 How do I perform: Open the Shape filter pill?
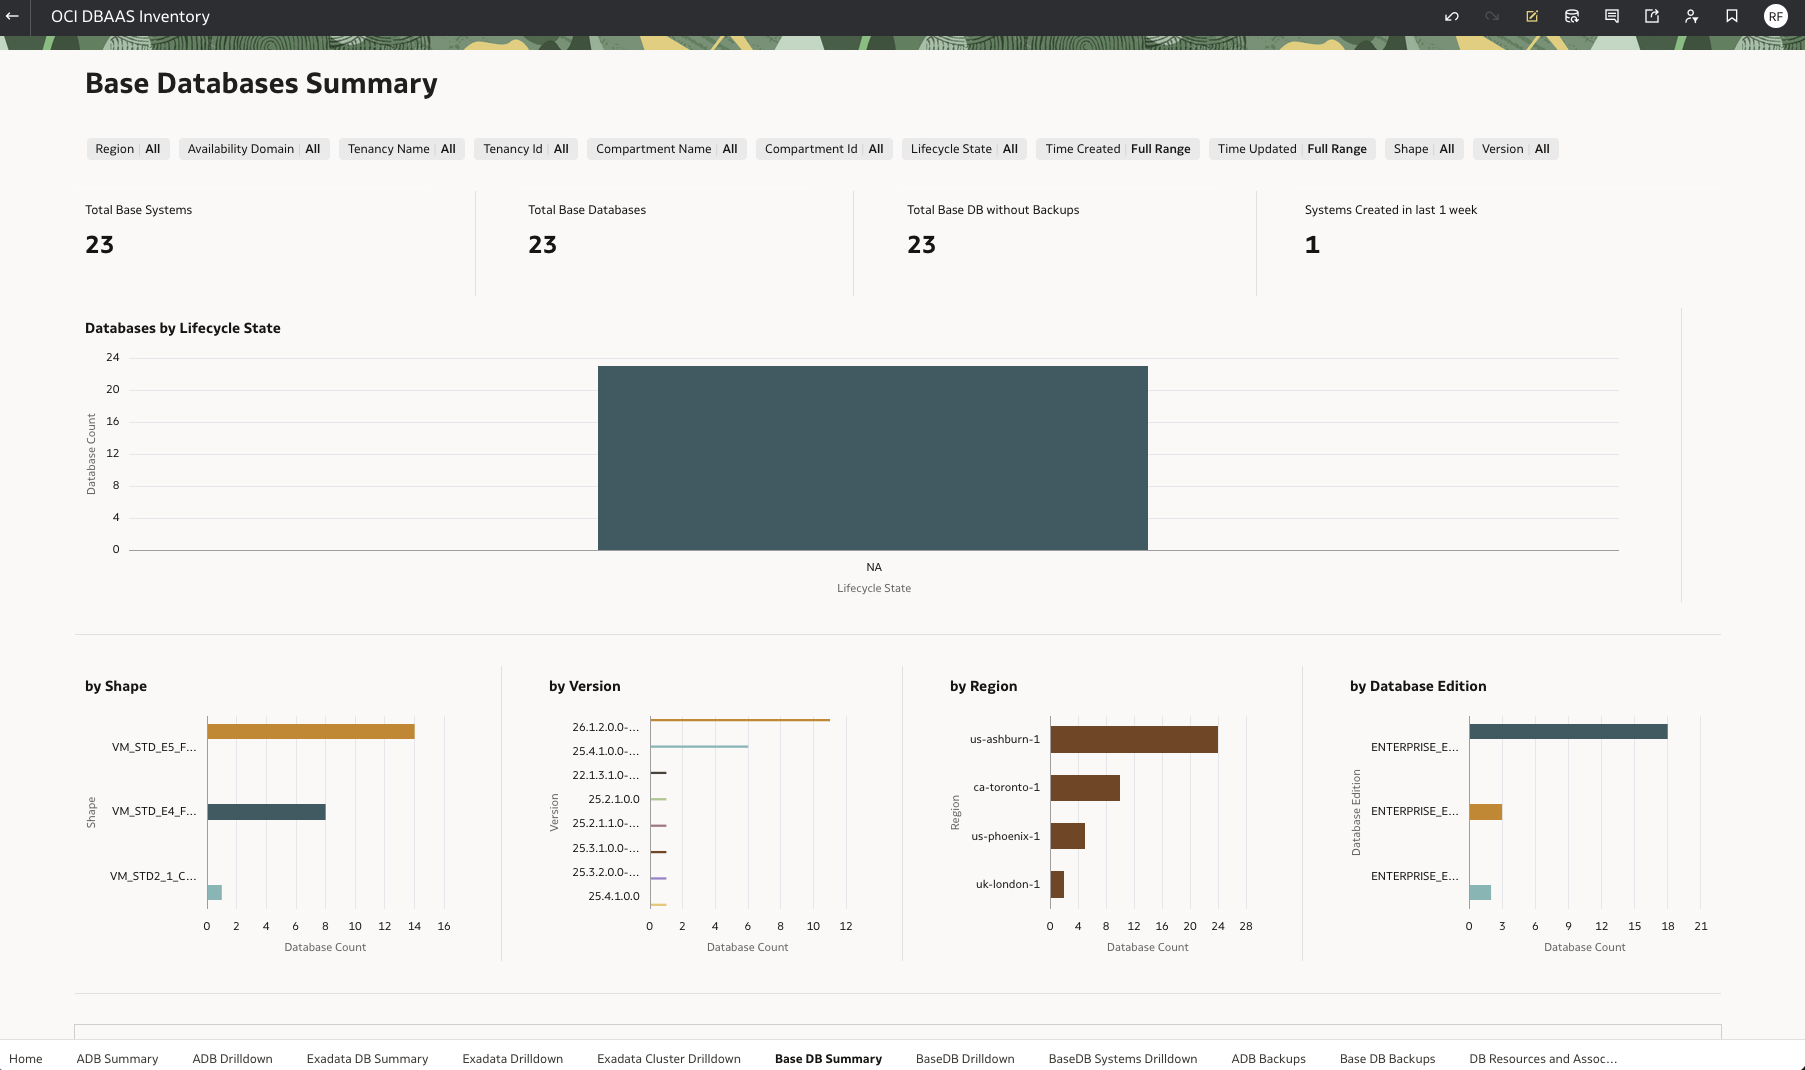(x=1422, y=148)
